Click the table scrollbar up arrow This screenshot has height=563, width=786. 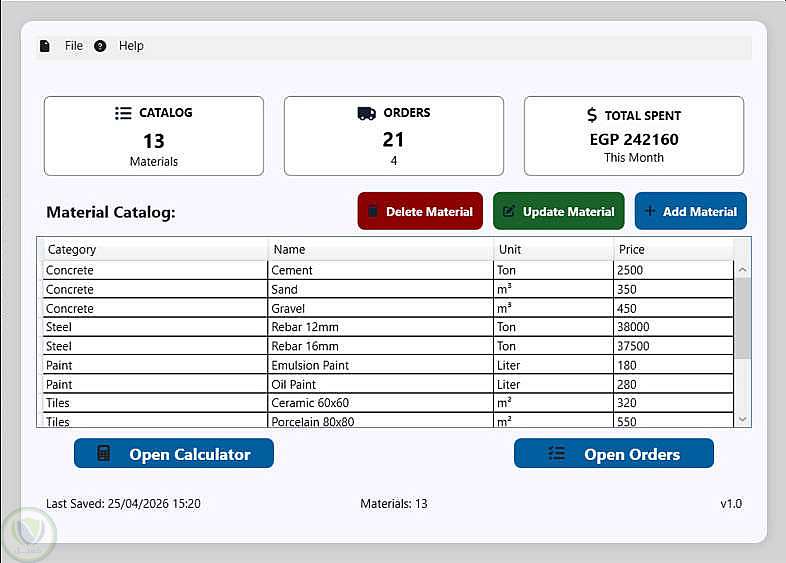click(x=742, y=270)
